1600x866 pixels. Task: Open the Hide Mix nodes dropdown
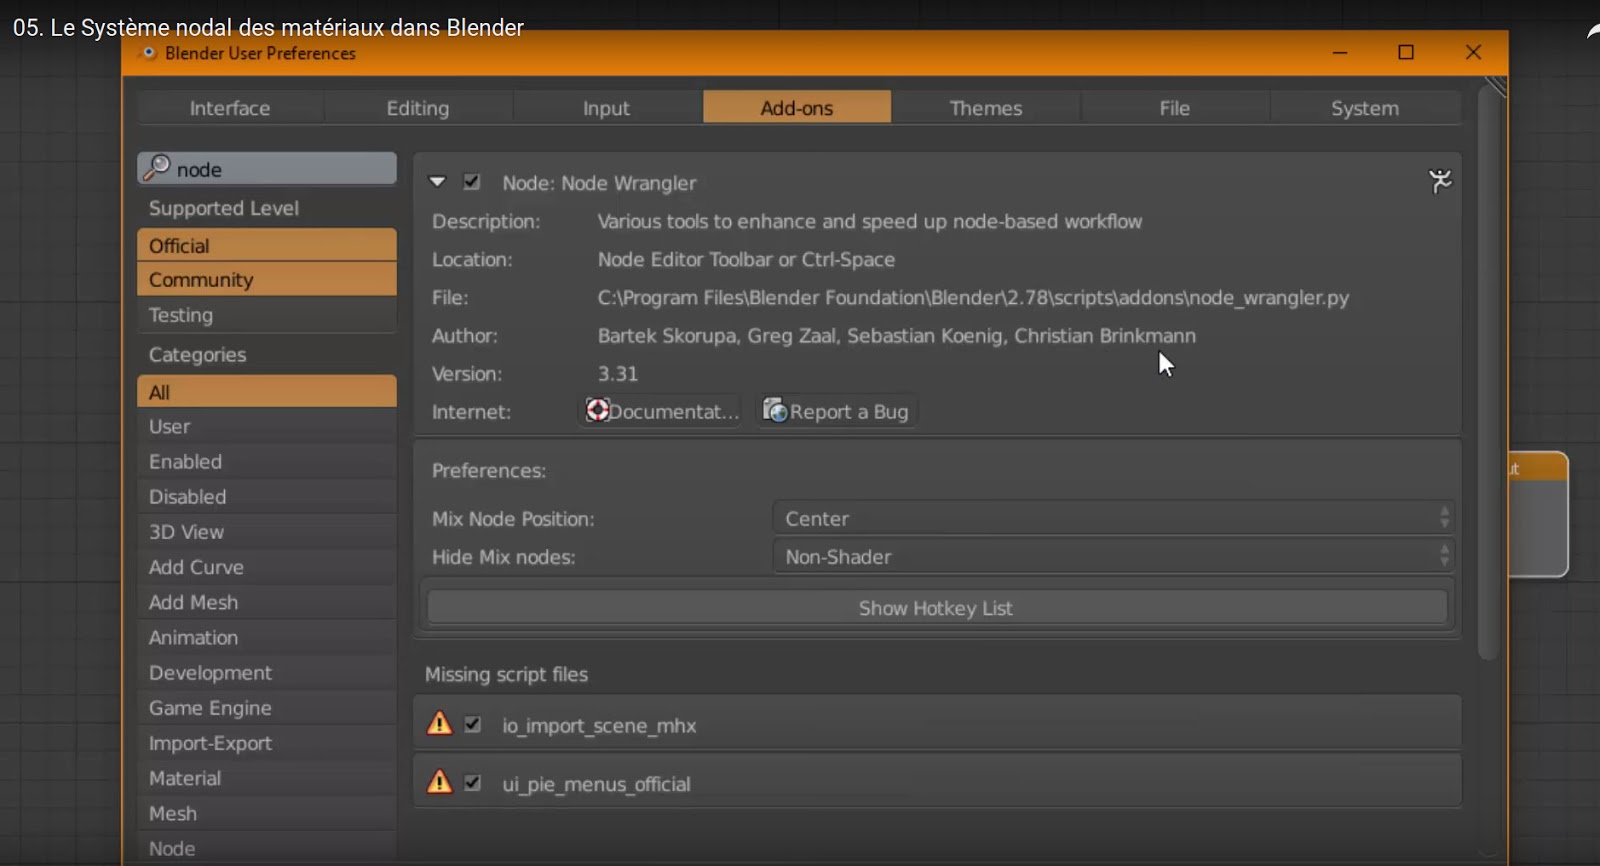click(1113, 556)
